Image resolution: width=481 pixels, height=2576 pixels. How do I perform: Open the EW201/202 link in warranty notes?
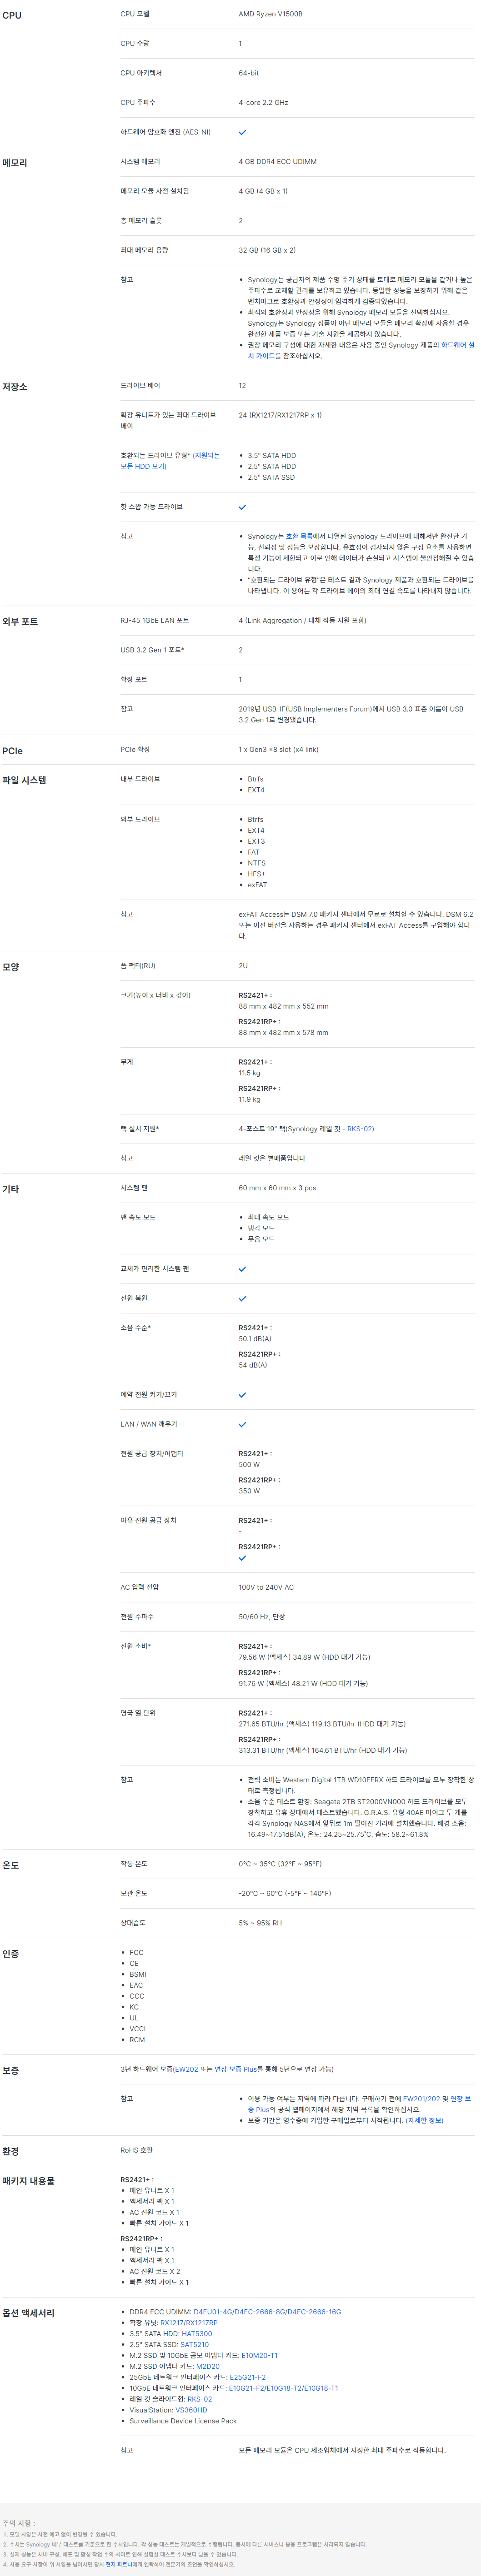pyautogui.click(x=421, y=2098)
